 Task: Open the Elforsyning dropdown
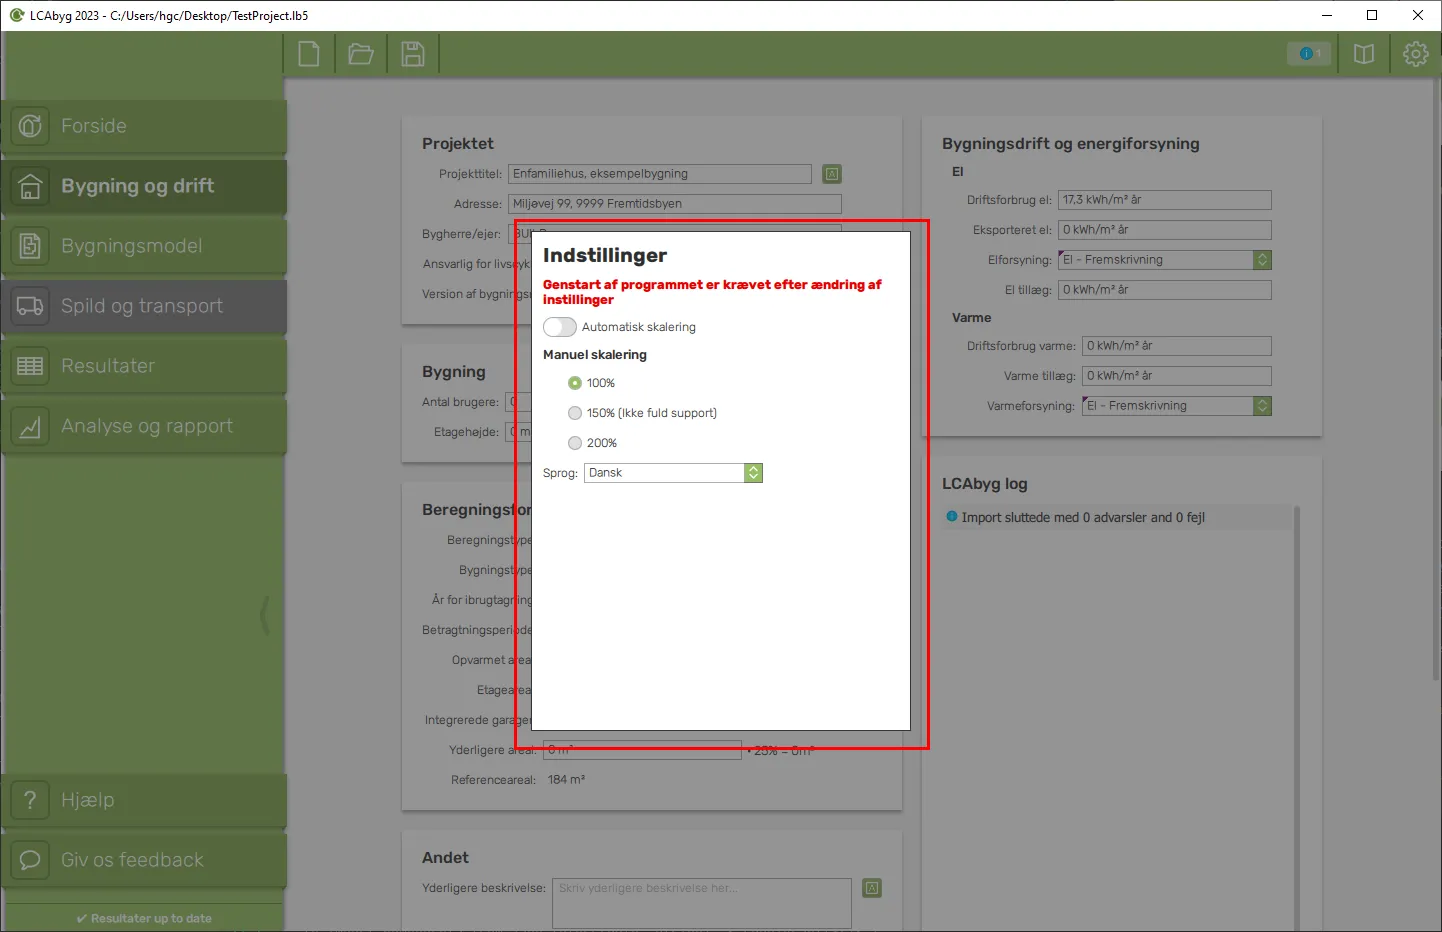(x=1165, y=260)
